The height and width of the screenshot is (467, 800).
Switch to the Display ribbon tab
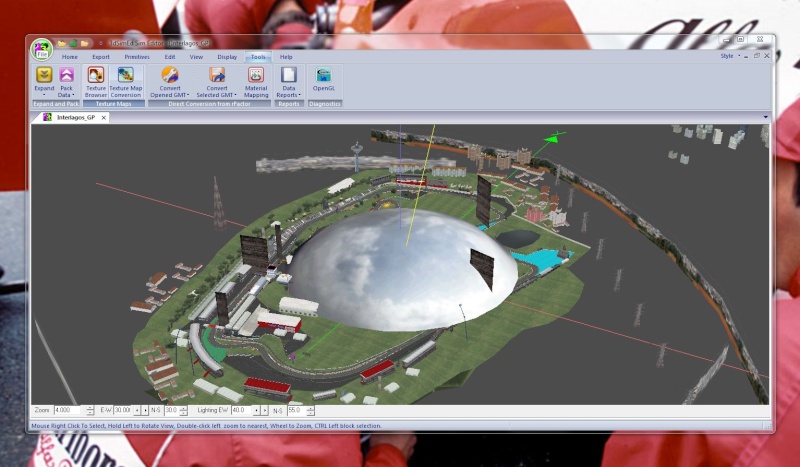tap(227, 57)
